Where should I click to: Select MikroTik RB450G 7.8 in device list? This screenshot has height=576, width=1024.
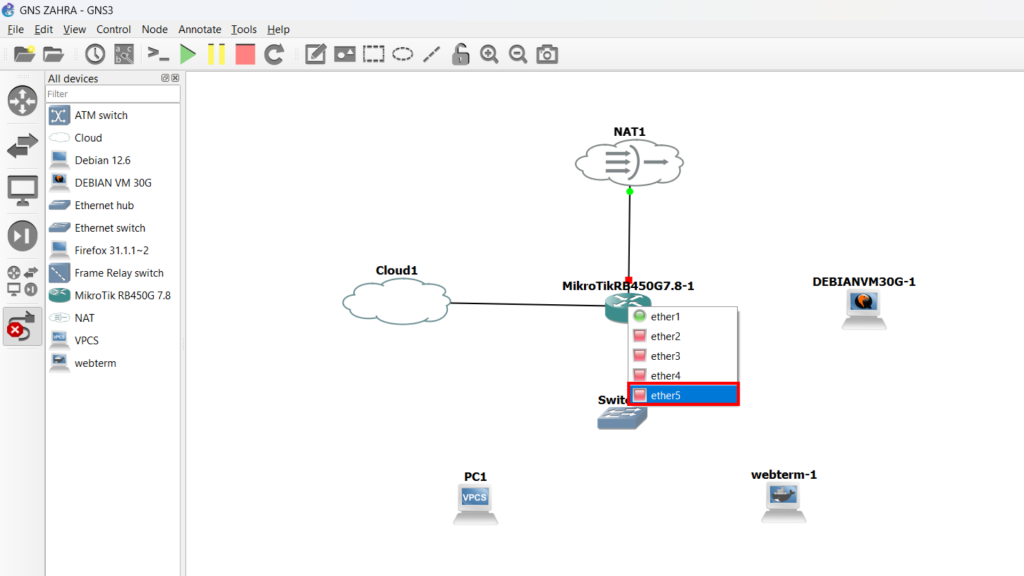[122, 295]
